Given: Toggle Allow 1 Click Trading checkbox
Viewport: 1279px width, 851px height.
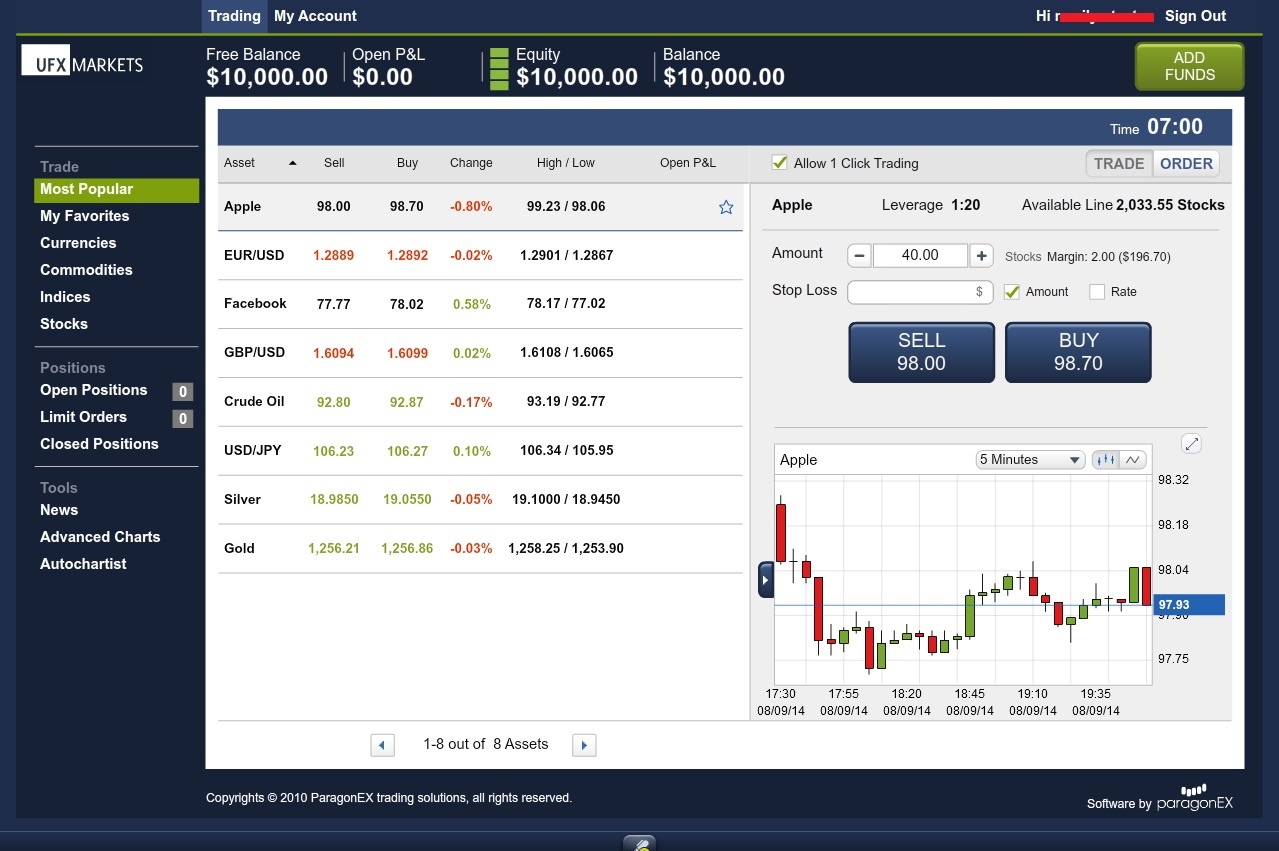Looking at the screenshot, I should click(780, 162).
